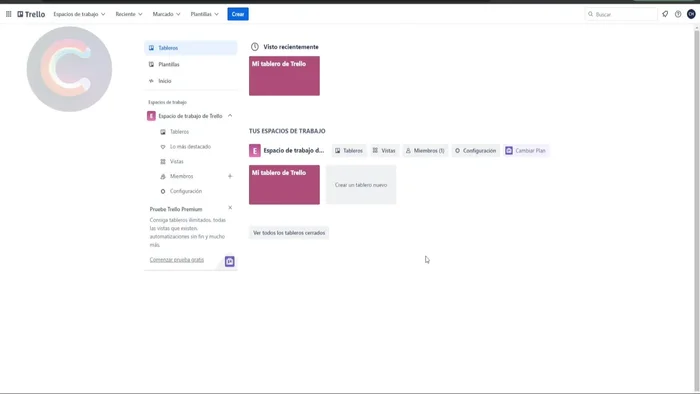Viewport: 700px width, 394px height.
Task: Open the Reciente dropdown
Action: click(129, 14)
